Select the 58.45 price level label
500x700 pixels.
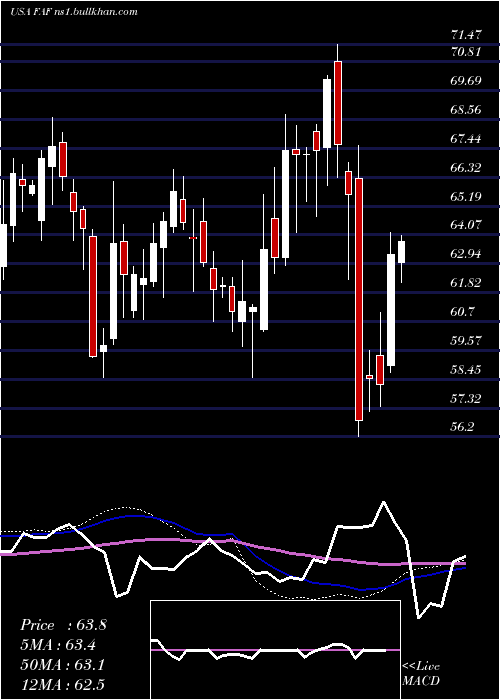[x=467, y=370]
